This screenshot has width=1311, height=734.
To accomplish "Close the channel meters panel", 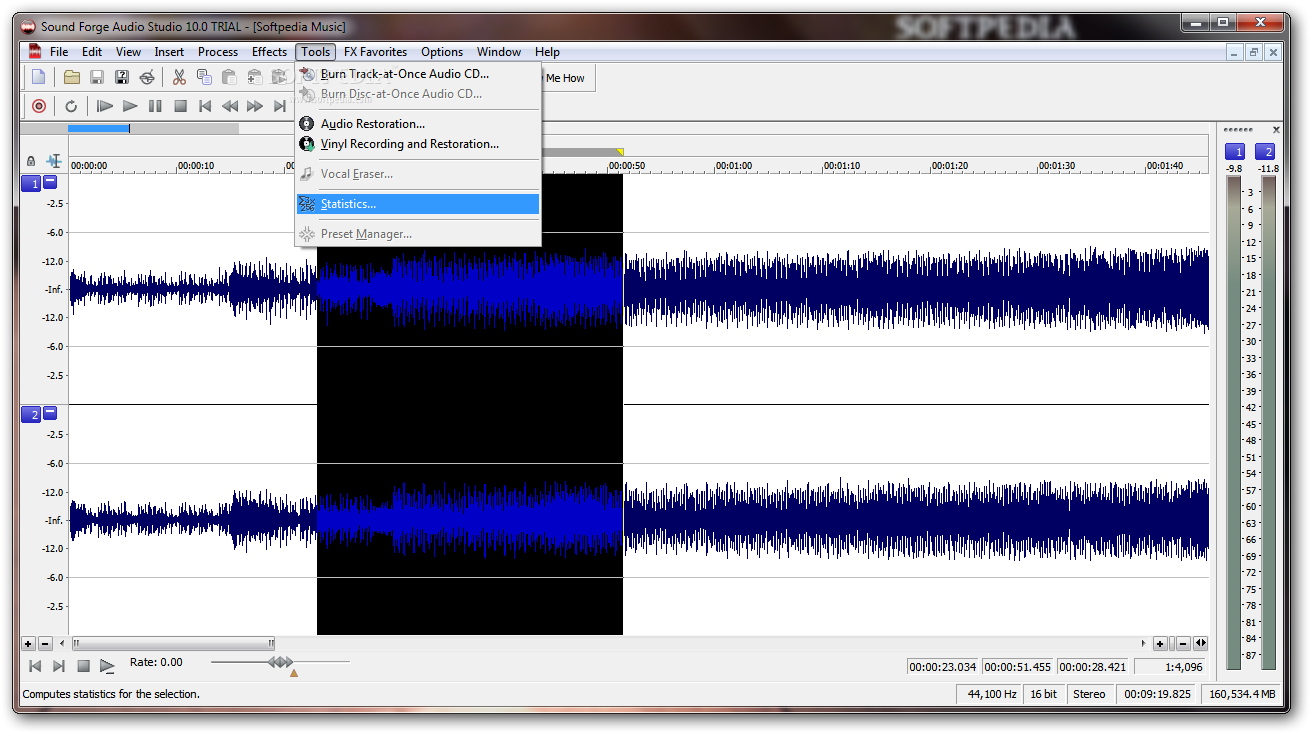I will click(1275, 130).
